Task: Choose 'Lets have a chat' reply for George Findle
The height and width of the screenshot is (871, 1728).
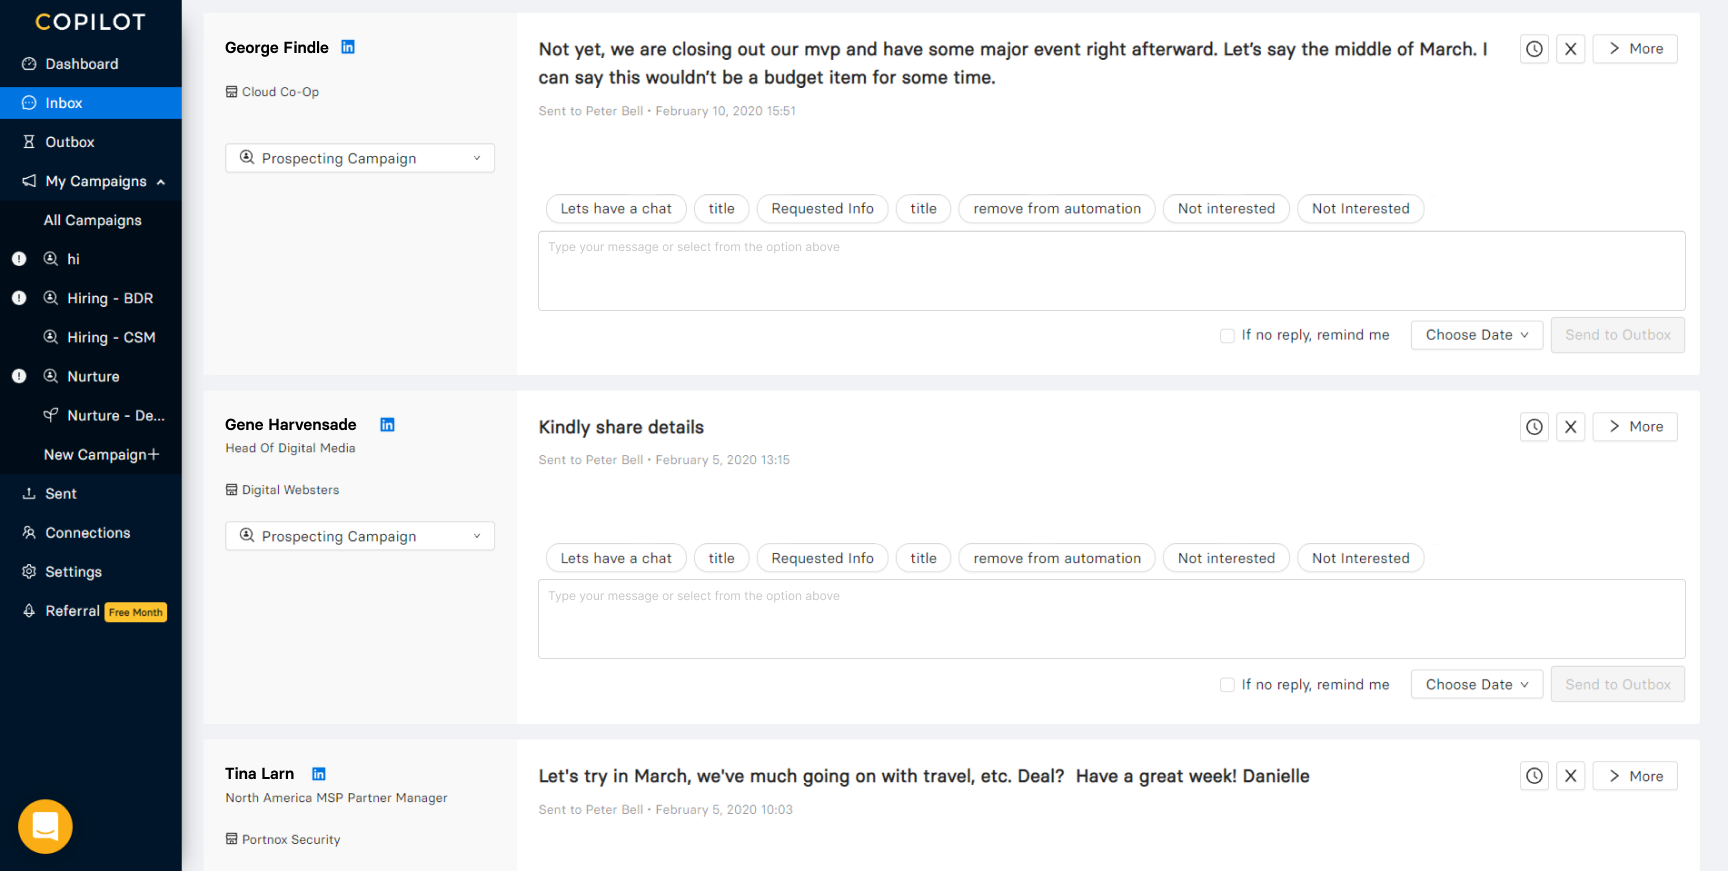Action: 616,209
